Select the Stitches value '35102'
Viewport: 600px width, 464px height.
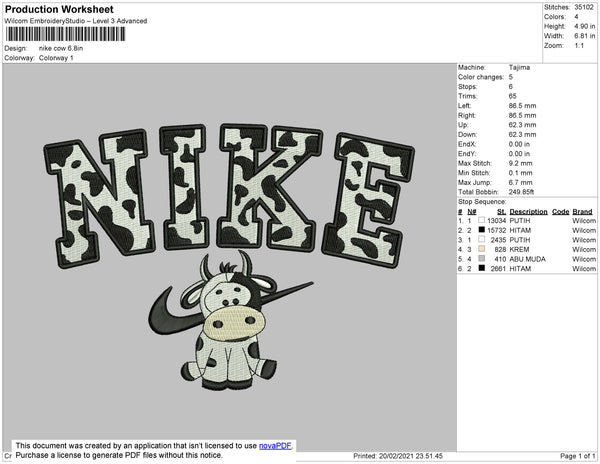(584, 7)
